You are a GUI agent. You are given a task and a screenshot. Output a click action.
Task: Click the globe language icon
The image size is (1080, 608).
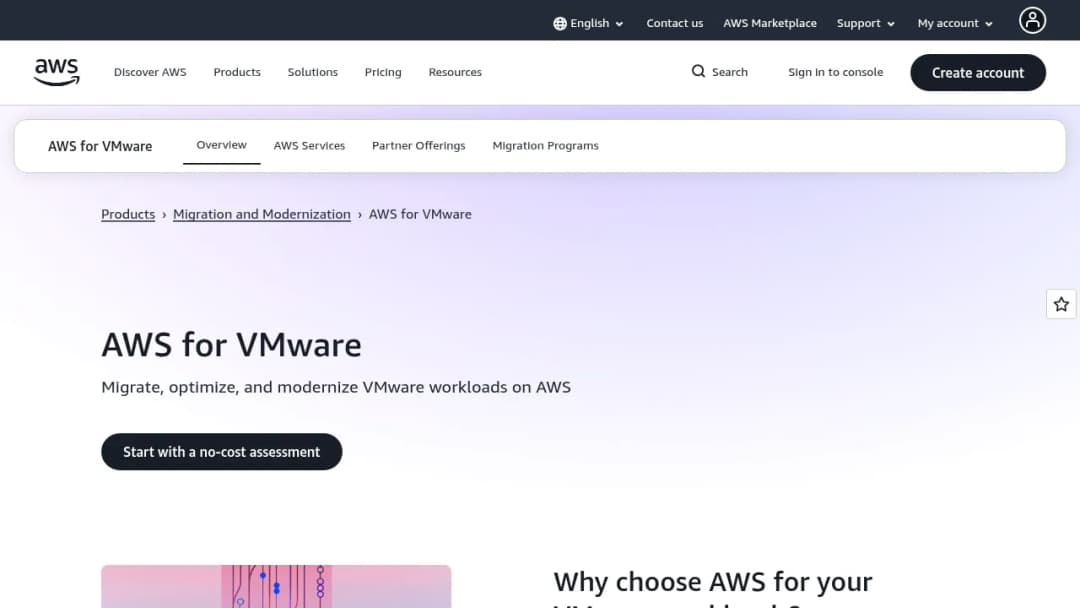[560, 23]
